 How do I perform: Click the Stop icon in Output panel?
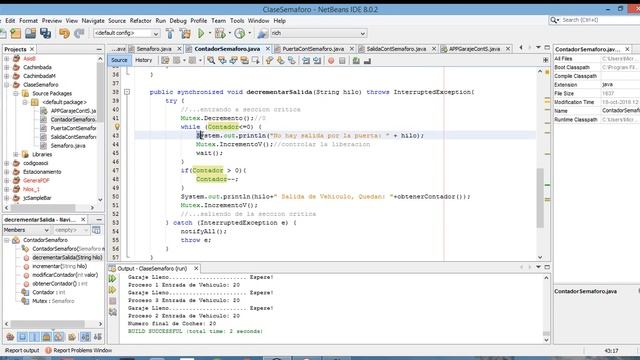113,301
